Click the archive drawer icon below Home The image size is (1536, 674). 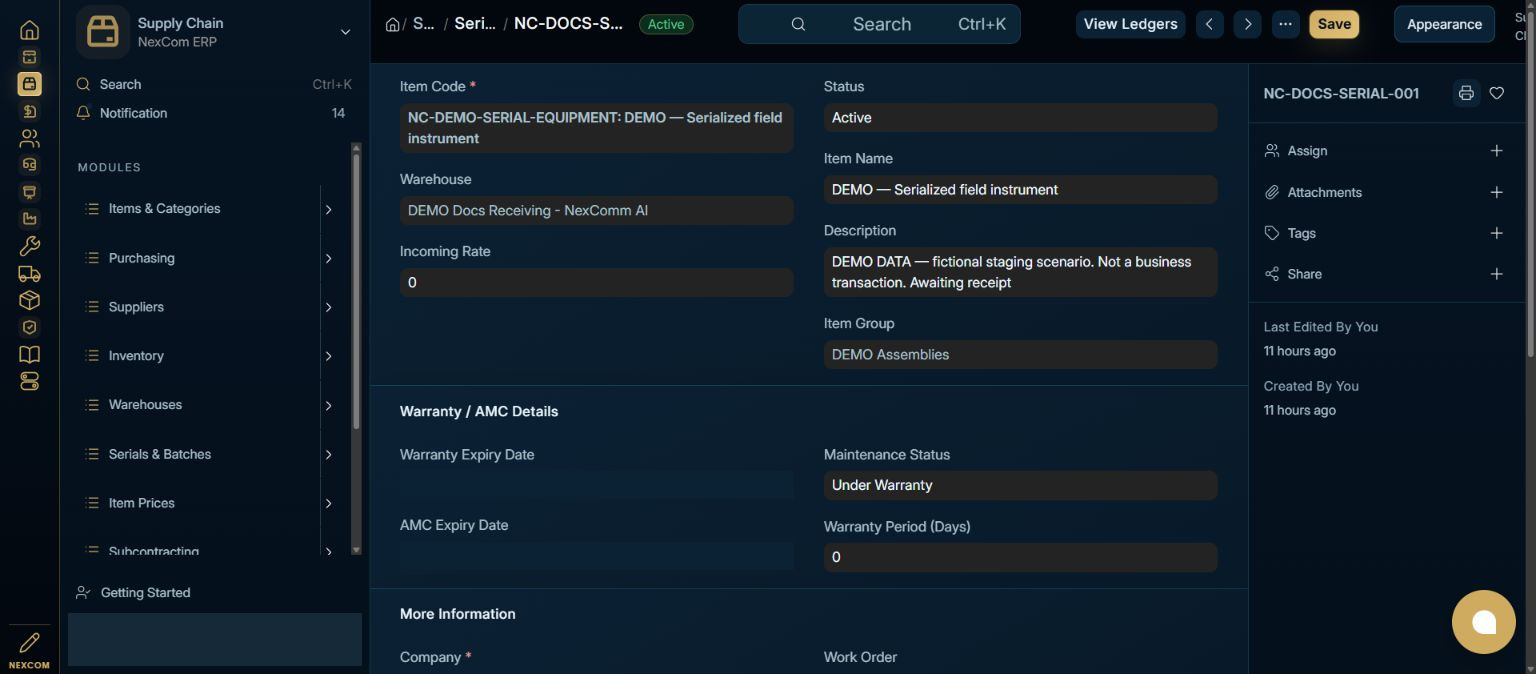pyautogui.click(x=29, y=57)
